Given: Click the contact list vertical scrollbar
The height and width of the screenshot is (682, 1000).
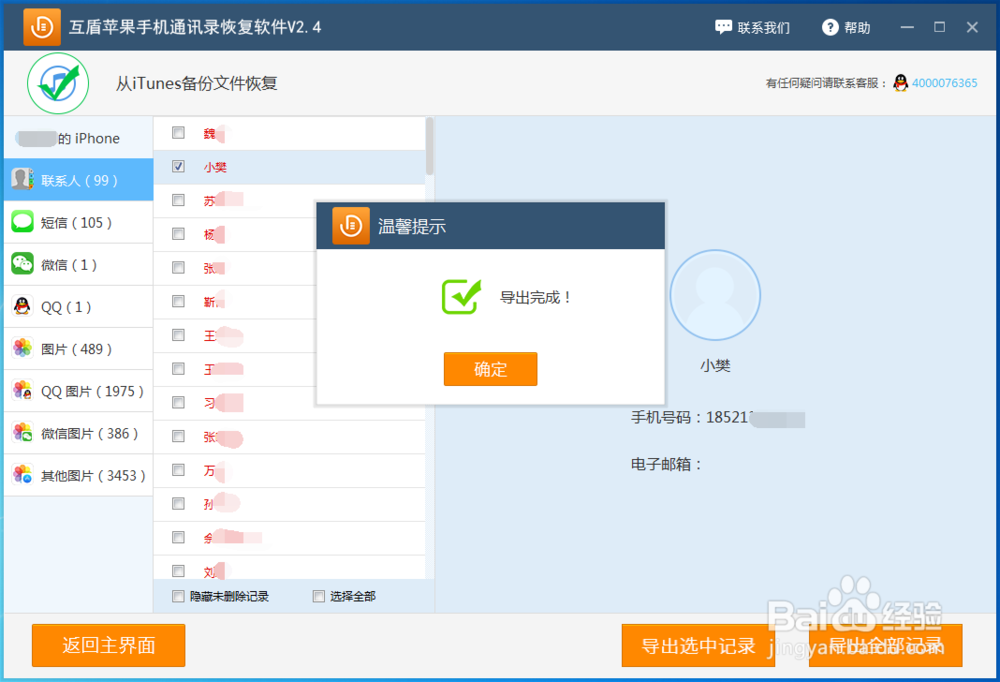Looking at the screenshot, I should pos(429,146).
